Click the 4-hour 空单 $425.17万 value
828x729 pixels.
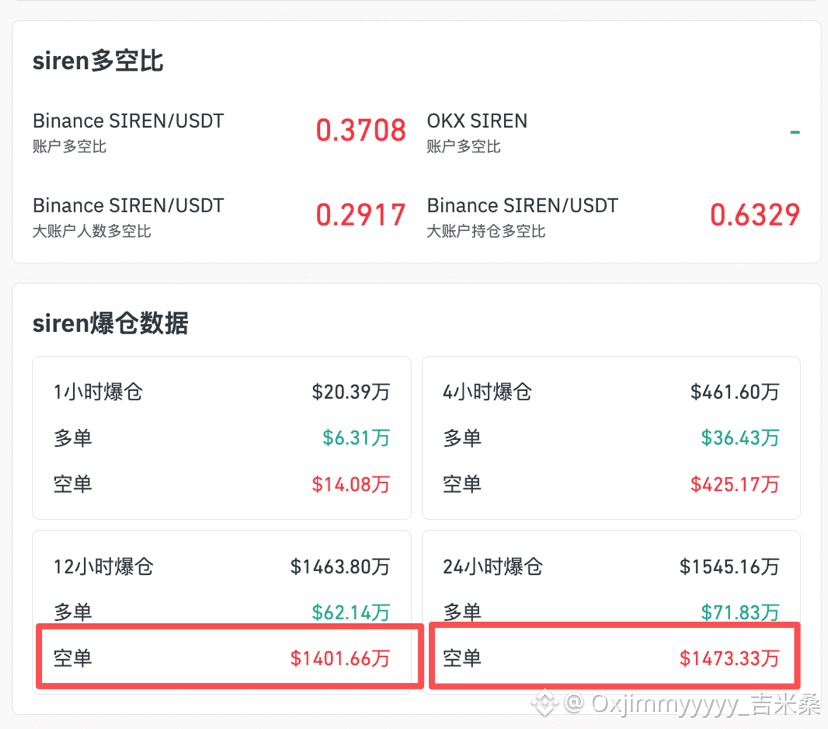[x=735, y=484]
